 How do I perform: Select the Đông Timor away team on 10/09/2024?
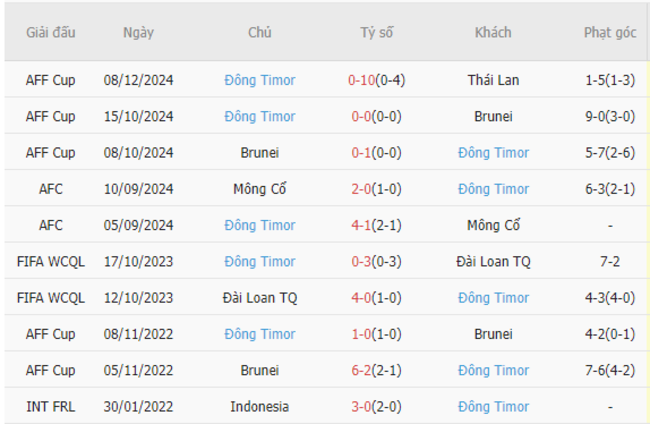pos(493,189)
